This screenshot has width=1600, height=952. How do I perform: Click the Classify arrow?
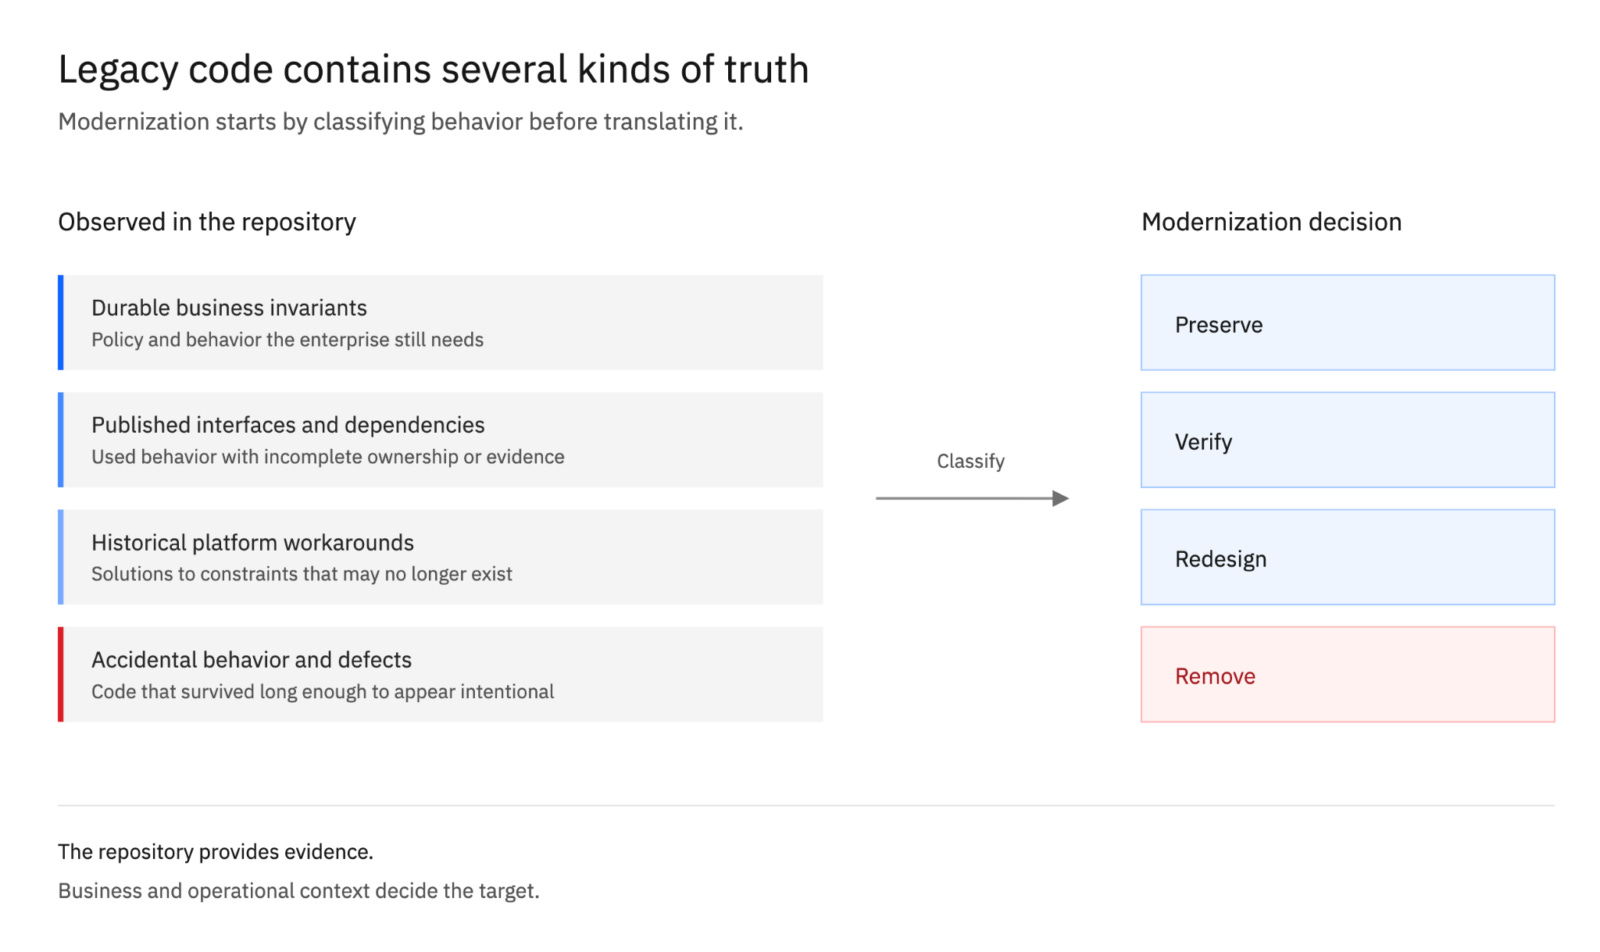(972, 498)
